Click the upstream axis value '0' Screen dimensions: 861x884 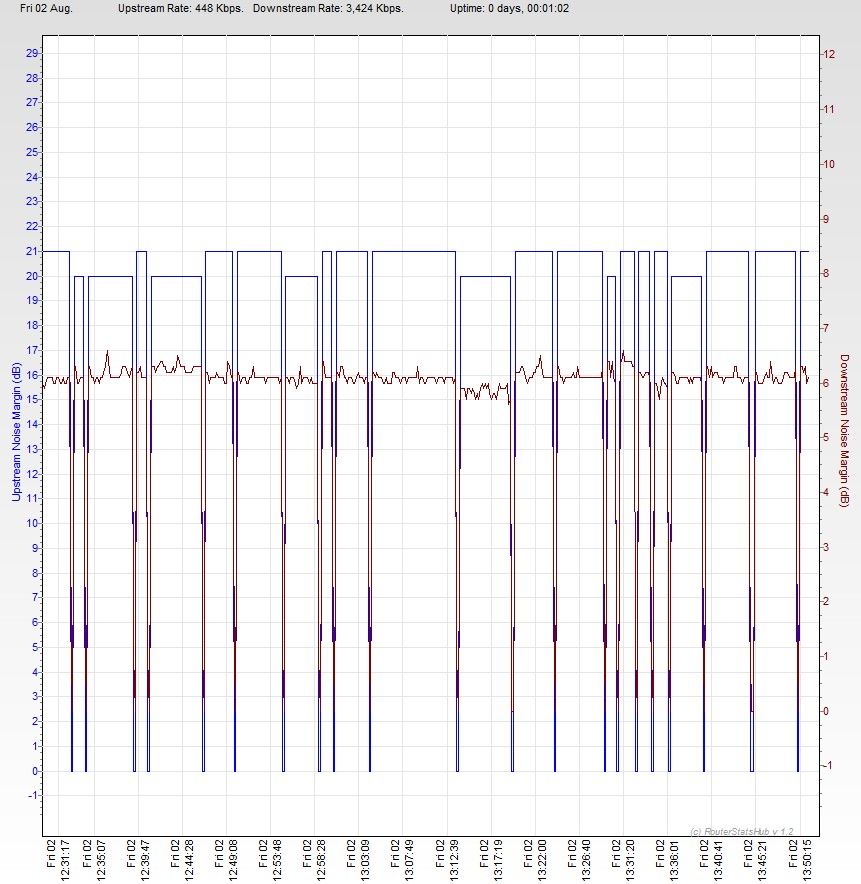35,771
